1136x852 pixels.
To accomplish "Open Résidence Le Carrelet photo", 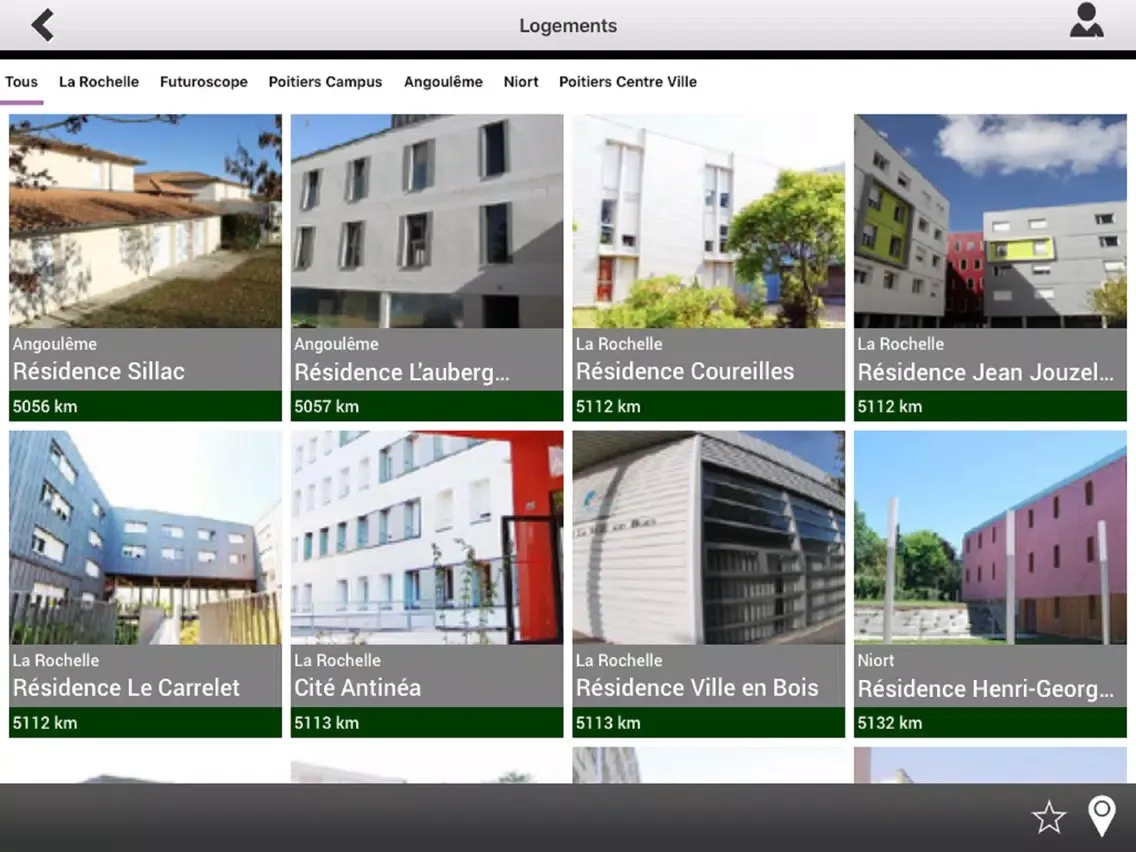I will [145, 538].
